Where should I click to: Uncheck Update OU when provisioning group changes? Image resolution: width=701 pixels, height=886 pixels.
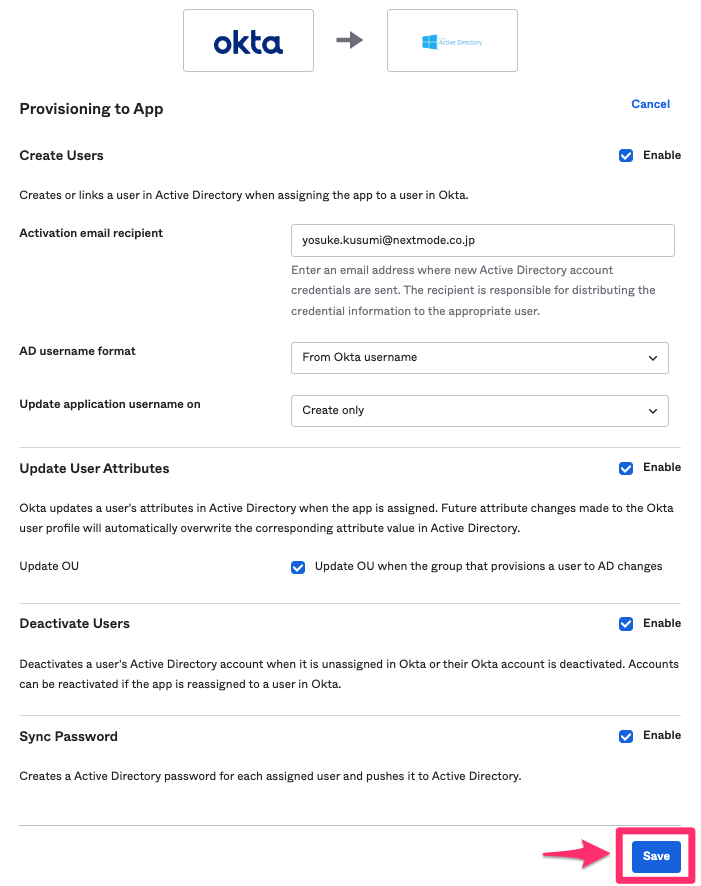click(298, 567)
